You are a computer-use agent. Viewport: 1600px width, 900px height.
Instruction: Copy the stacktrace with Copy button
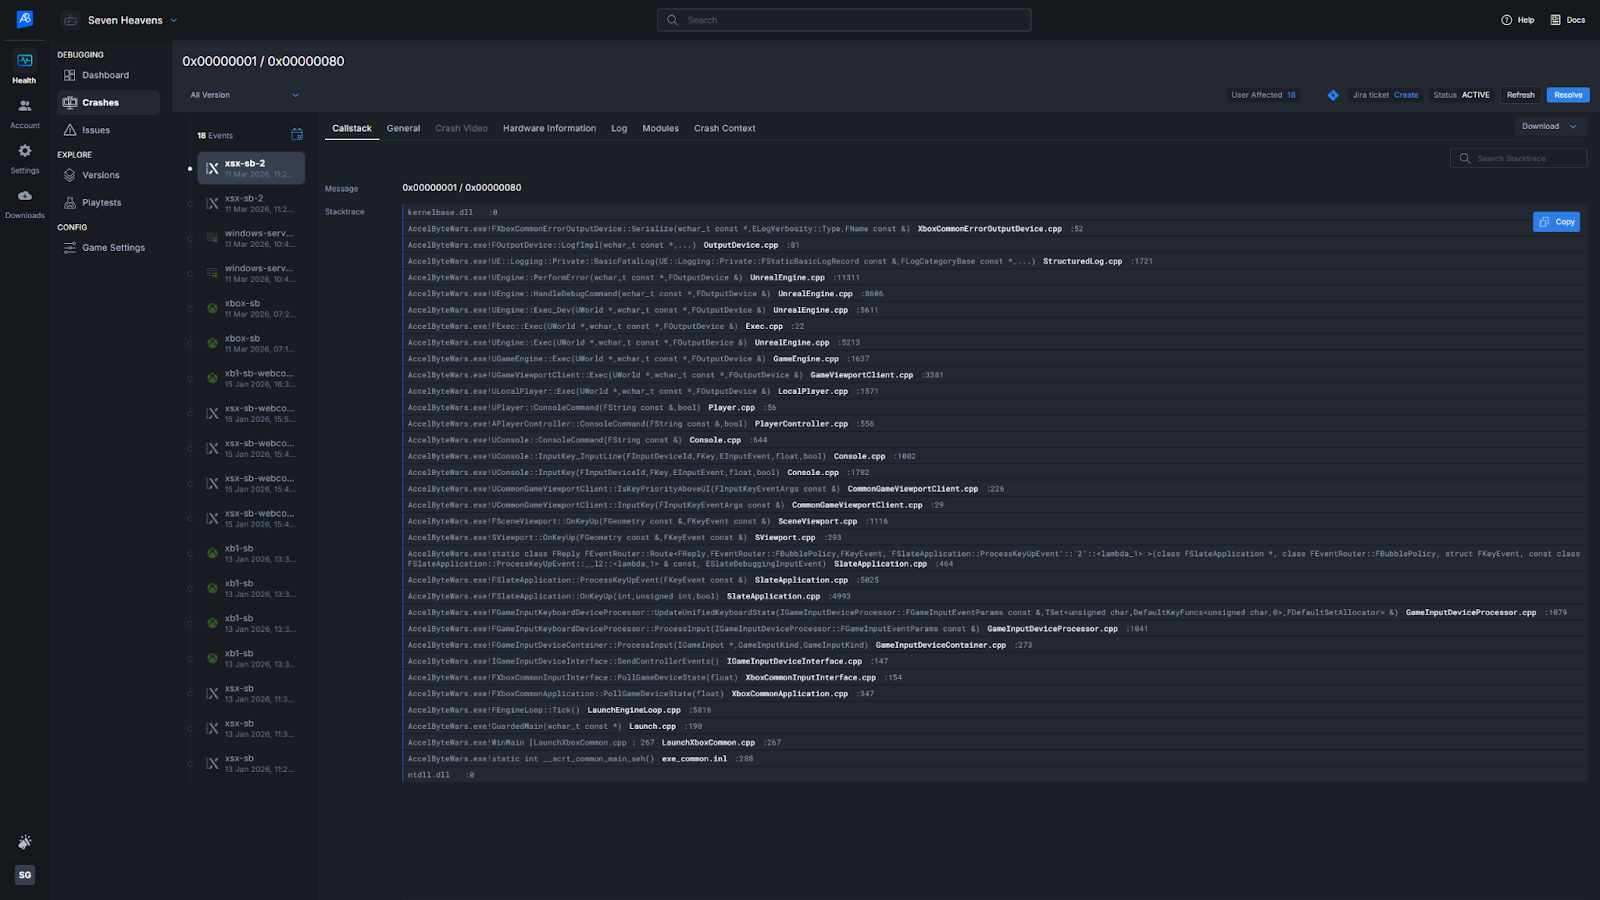point(1556,222)
